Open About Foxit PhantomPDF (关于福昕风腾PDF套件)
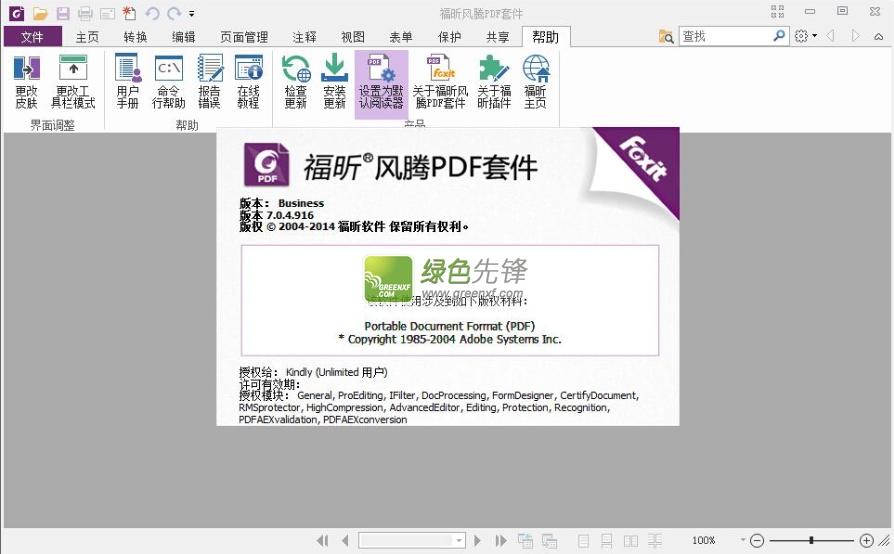 pos(441,82)
